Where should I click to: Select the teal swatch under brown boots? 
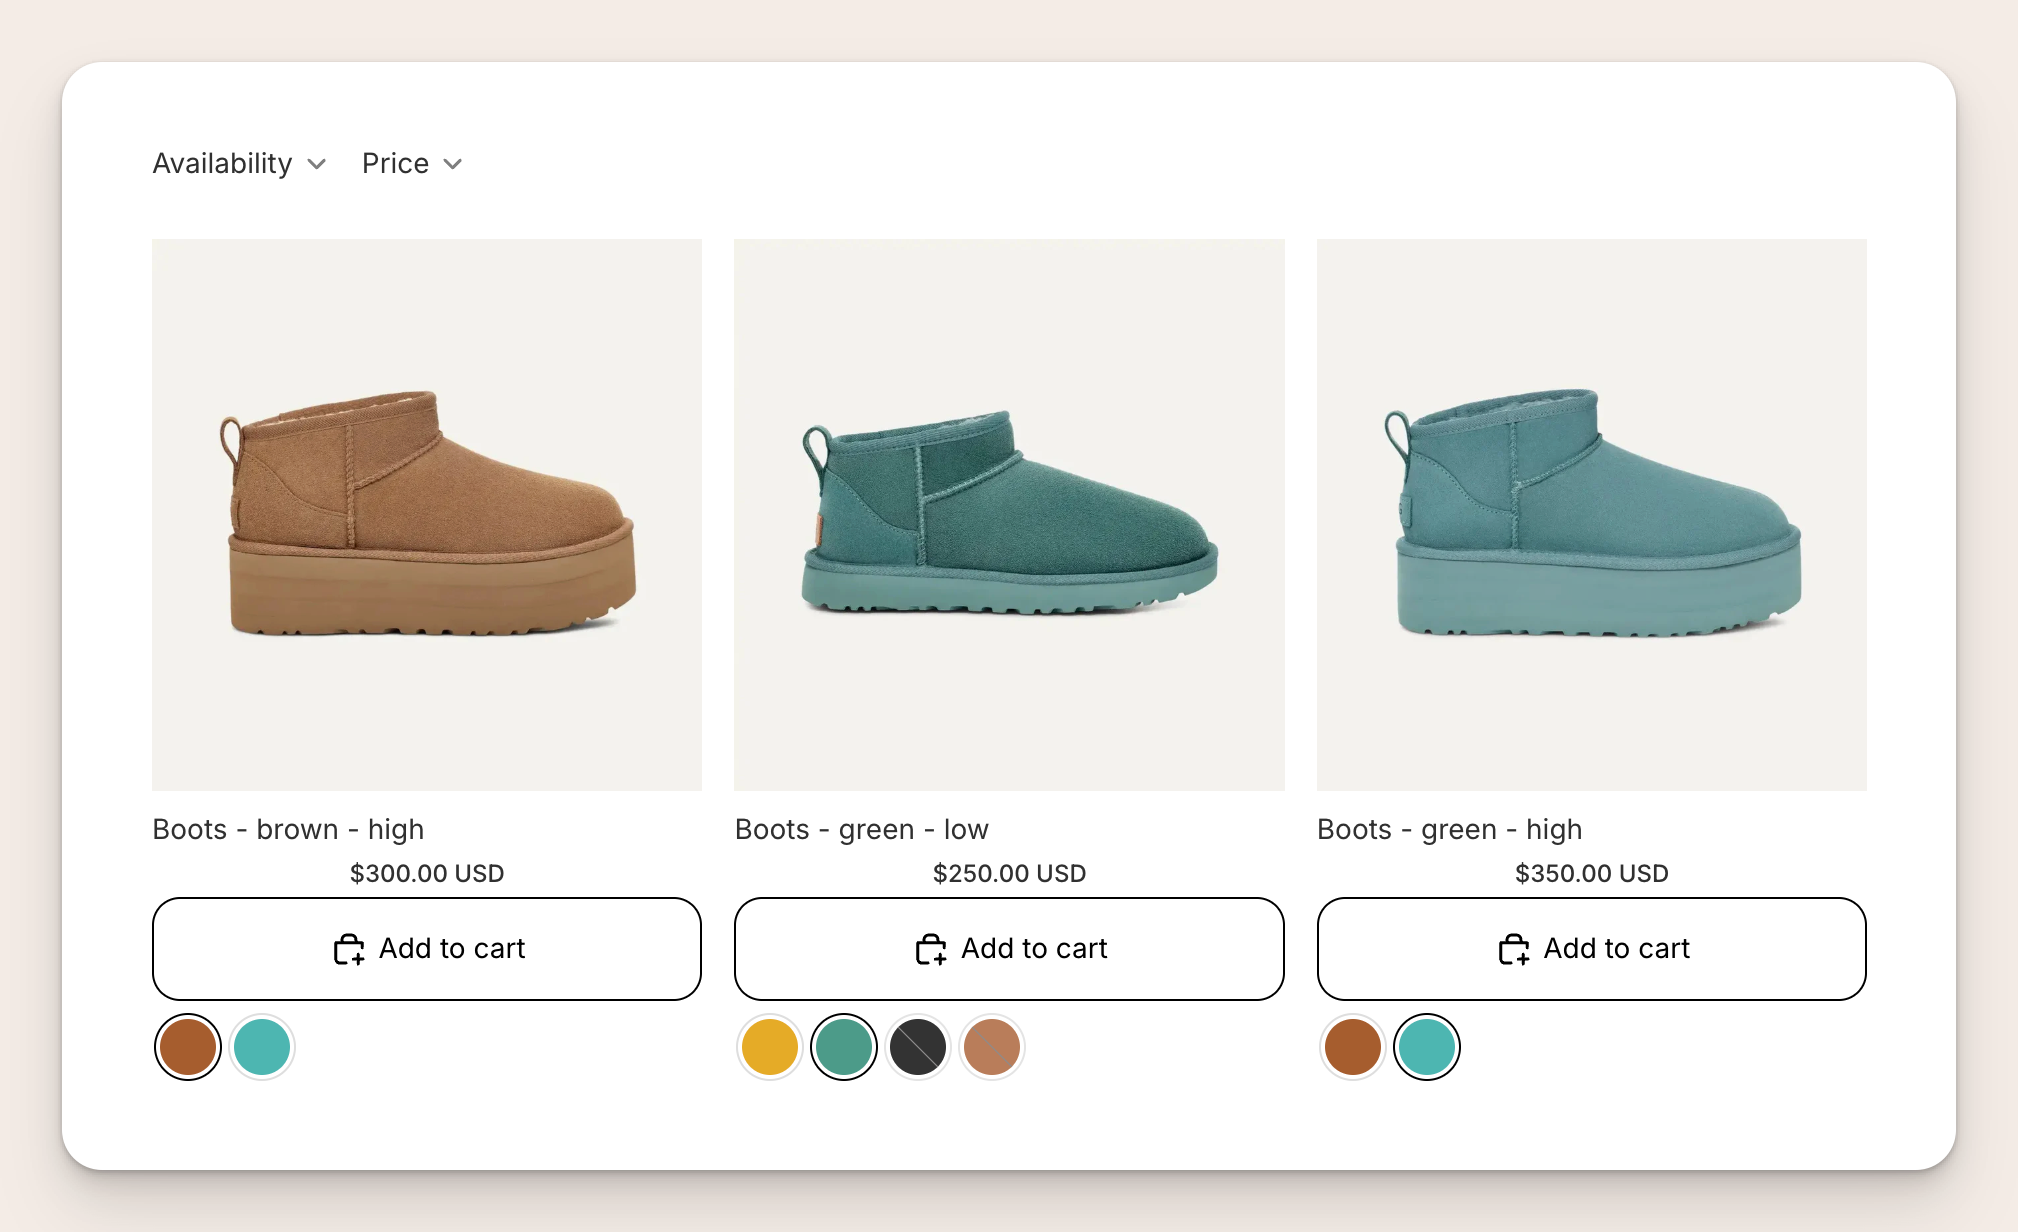[262, 1046]
